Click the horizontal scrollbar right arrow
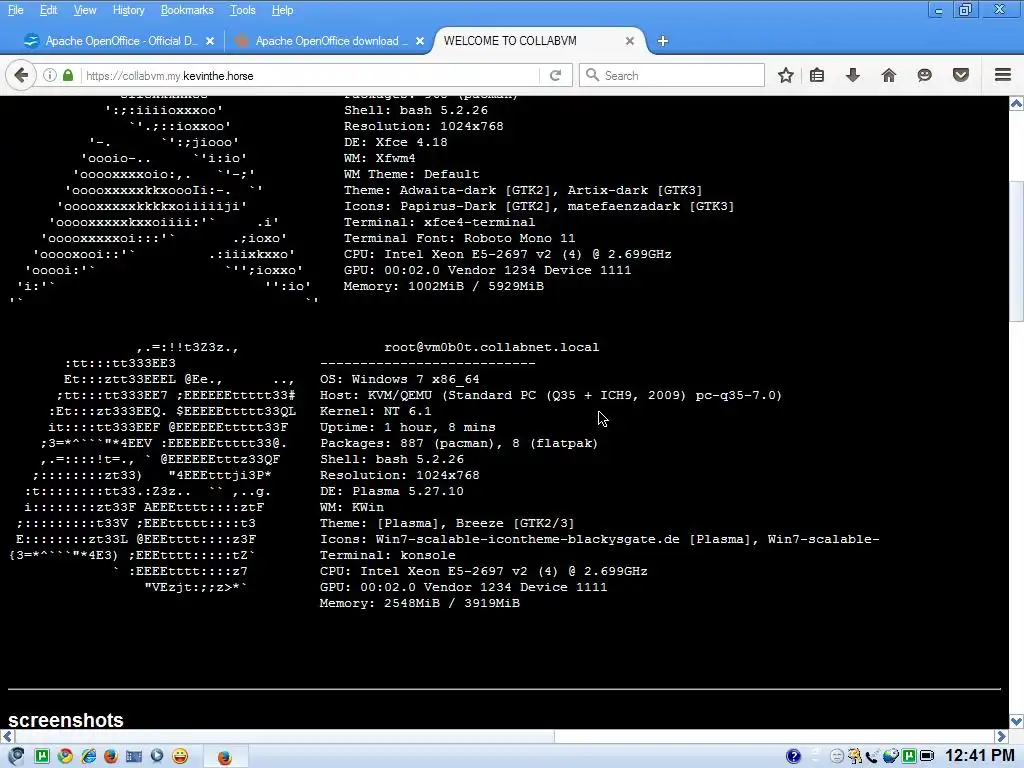Image resolution: width=1024 pixels, height=768 pixels. coord(1002,736)
